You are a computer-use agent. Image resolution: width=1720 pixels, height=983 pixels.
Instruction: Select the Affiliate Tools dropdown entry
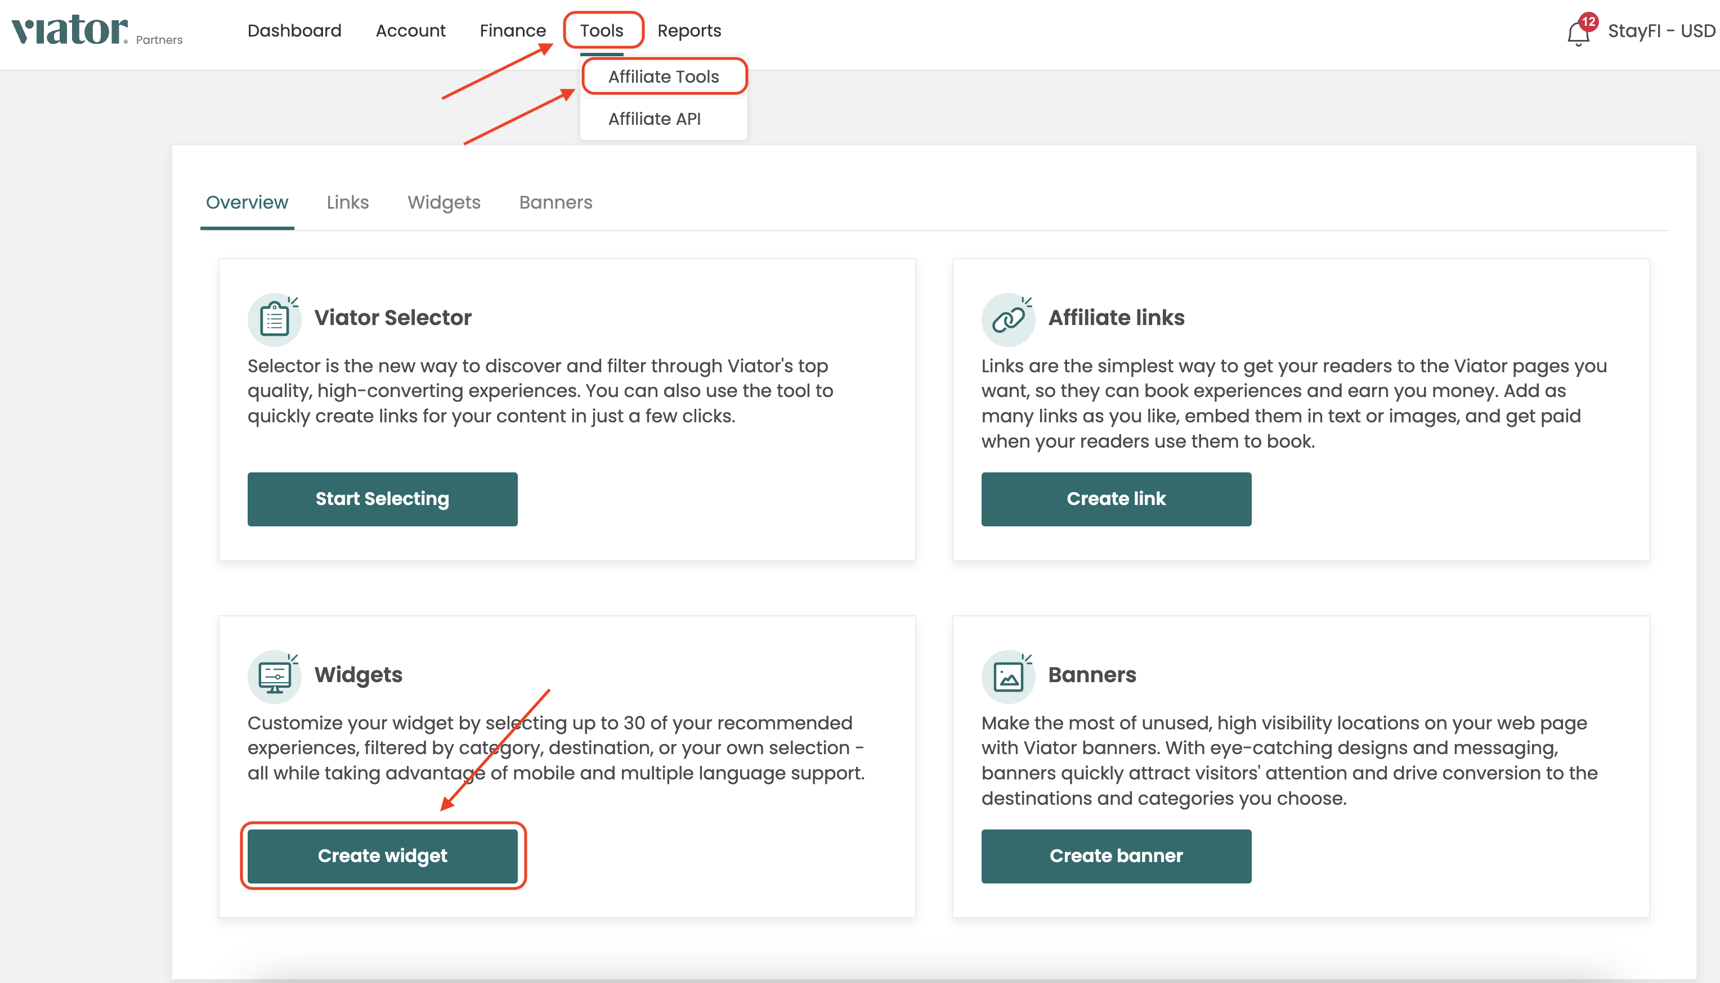664,76
